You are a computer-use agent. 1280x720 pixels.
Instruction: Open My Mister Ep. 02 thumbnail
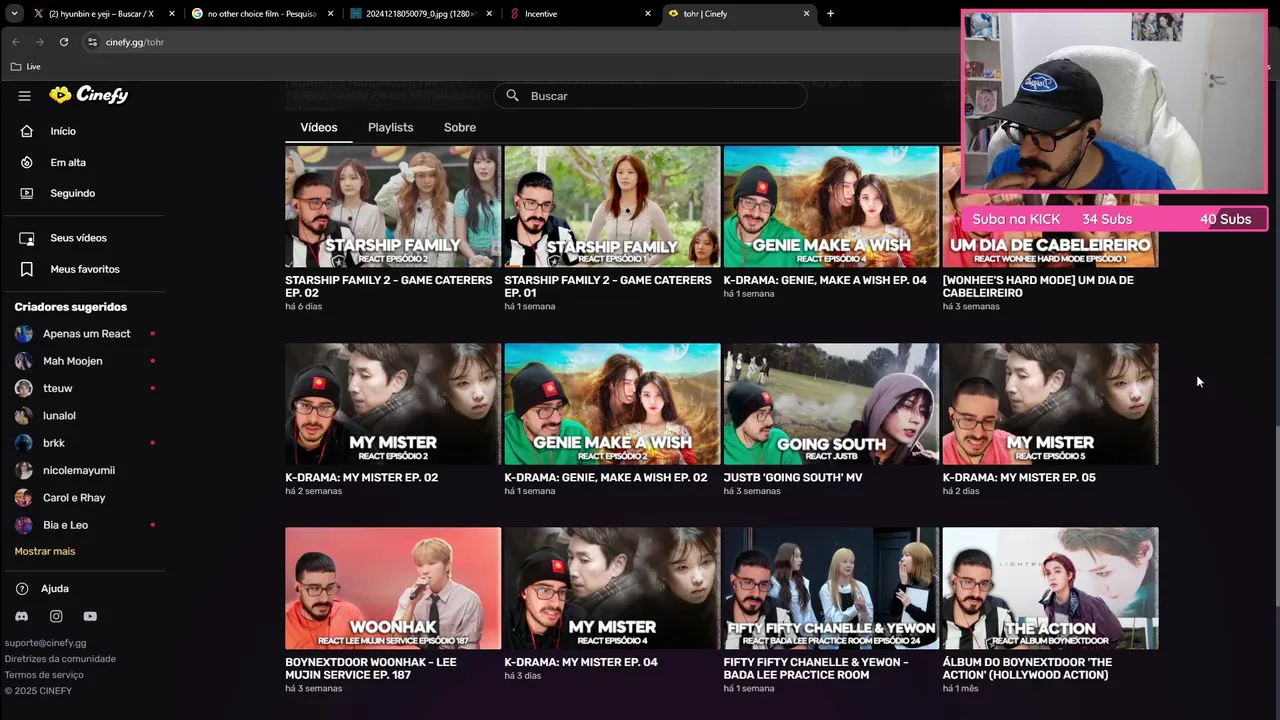393,404
